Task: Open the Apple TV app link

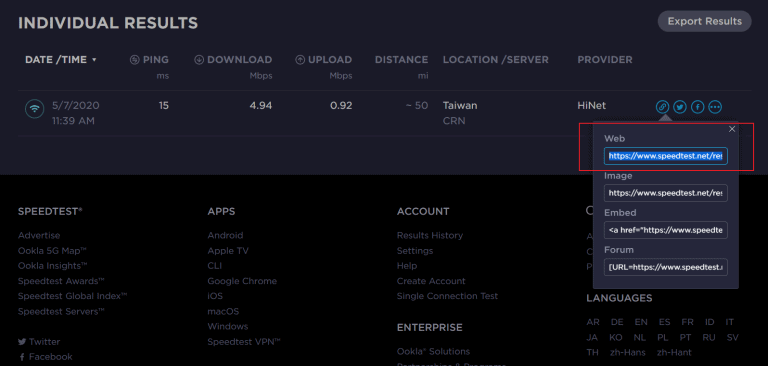Action: coord(228,251)
